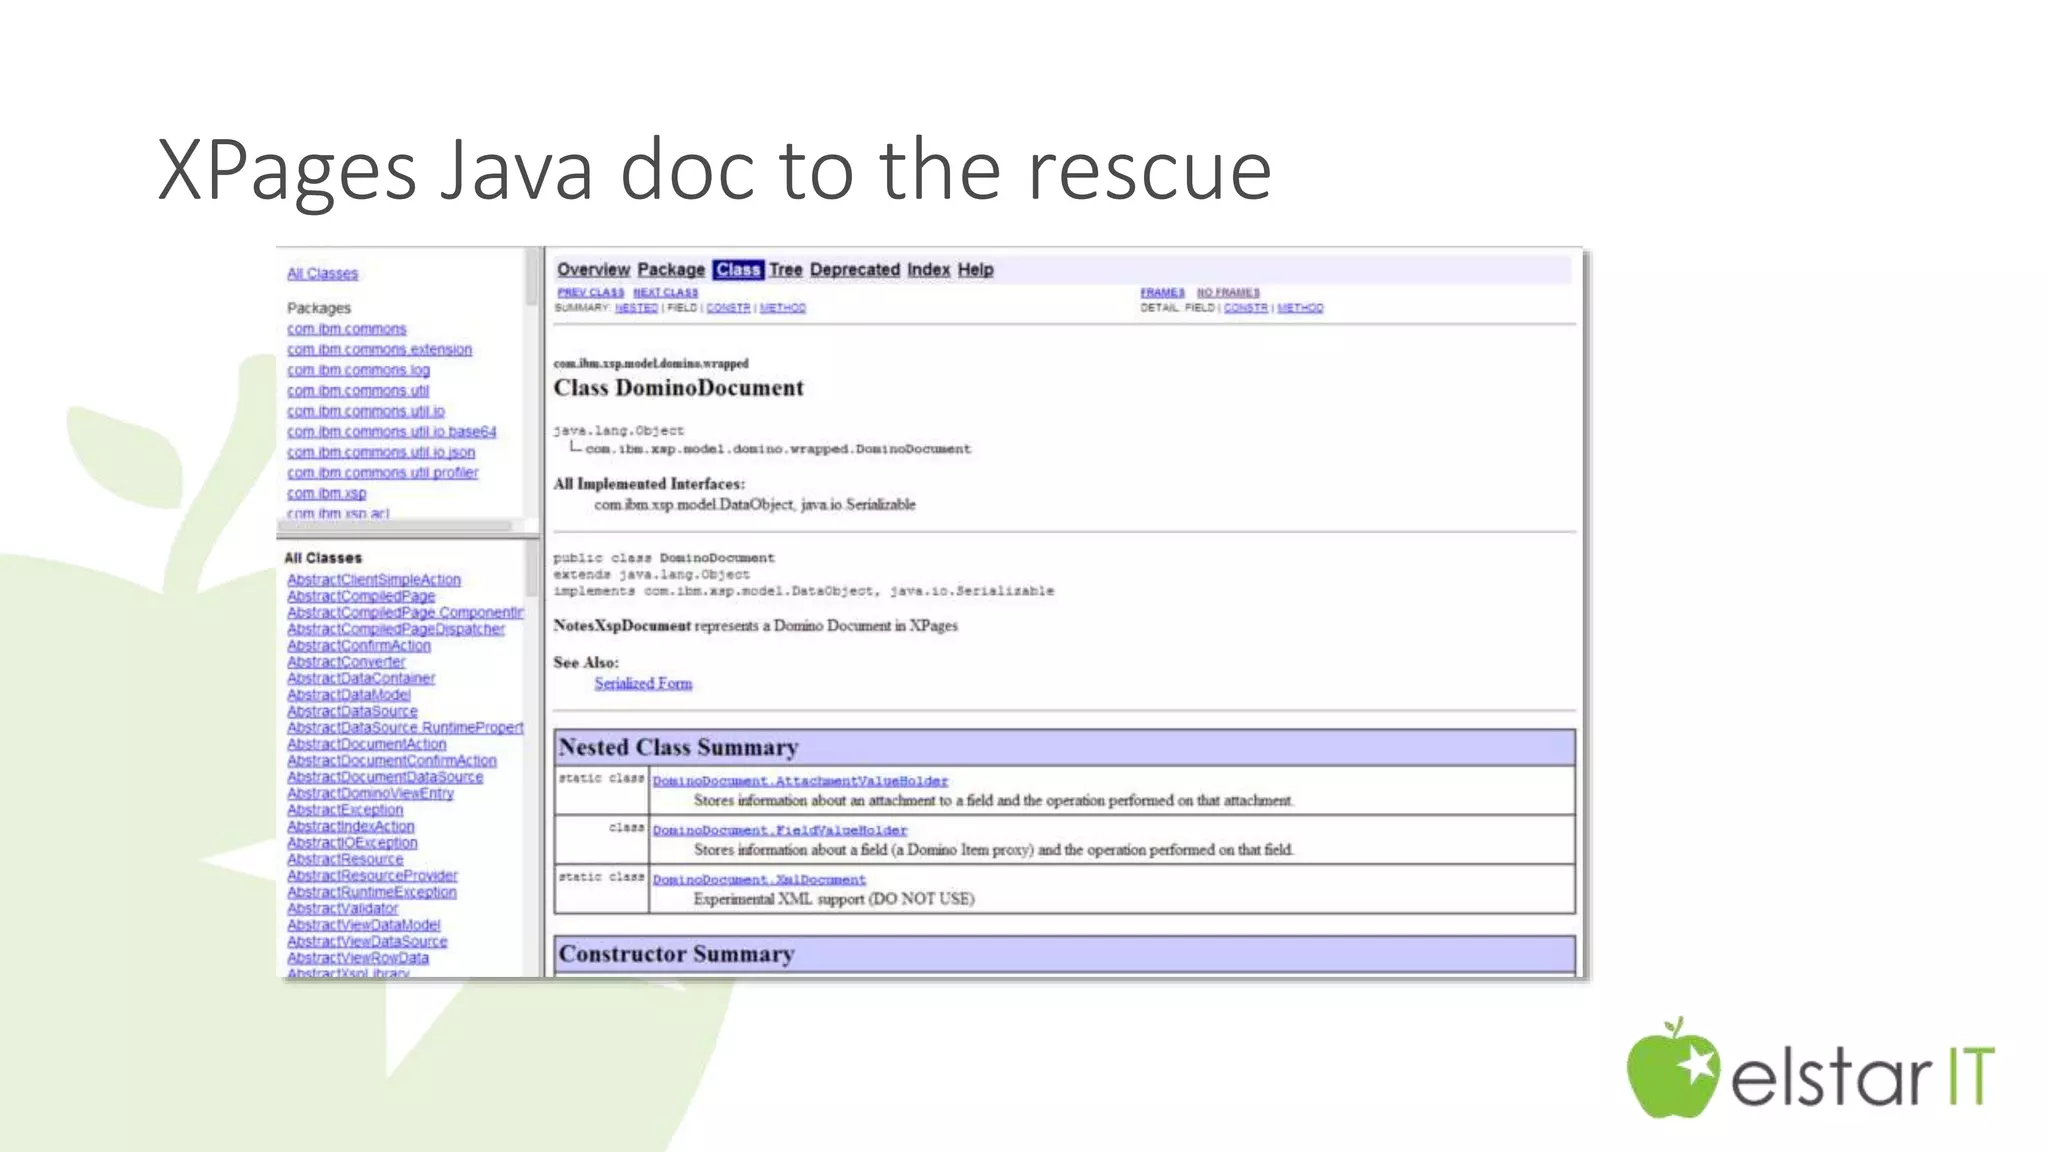Click the Serialized Form link
The image size is (2048, 1152).
click(x=643, y=684)
